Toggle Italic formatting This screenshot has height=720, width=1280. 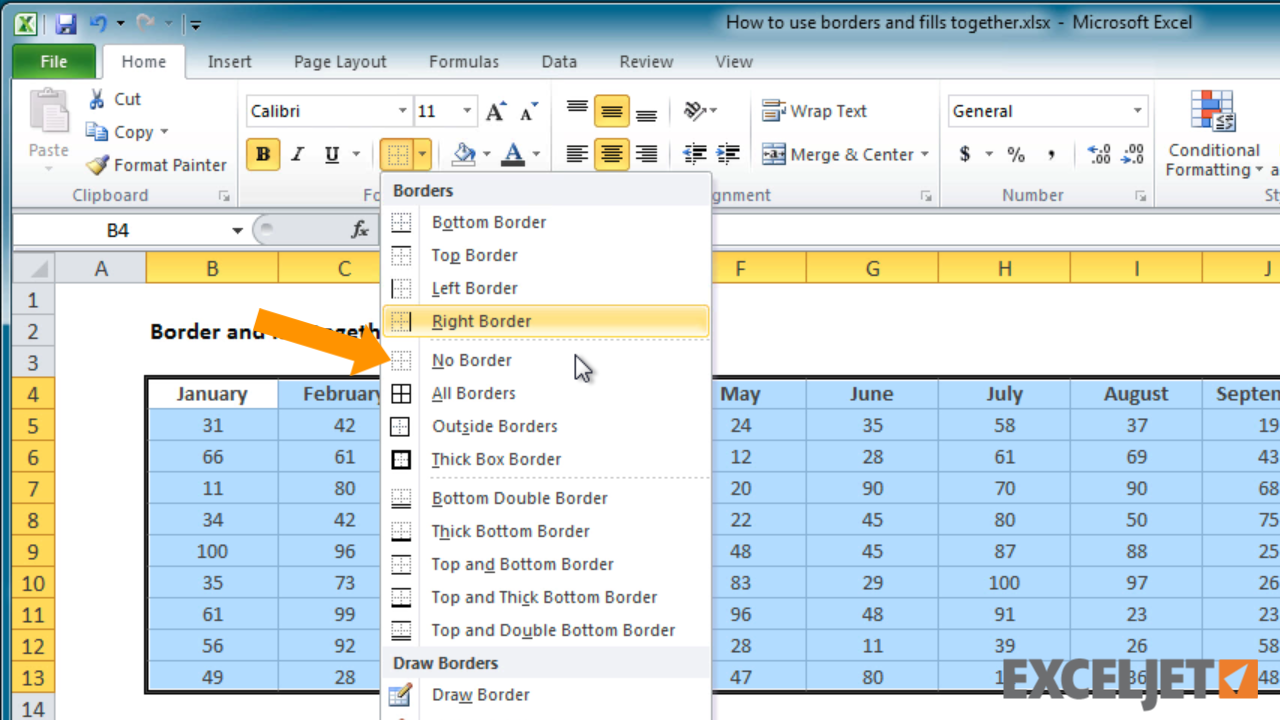(297, 154)
